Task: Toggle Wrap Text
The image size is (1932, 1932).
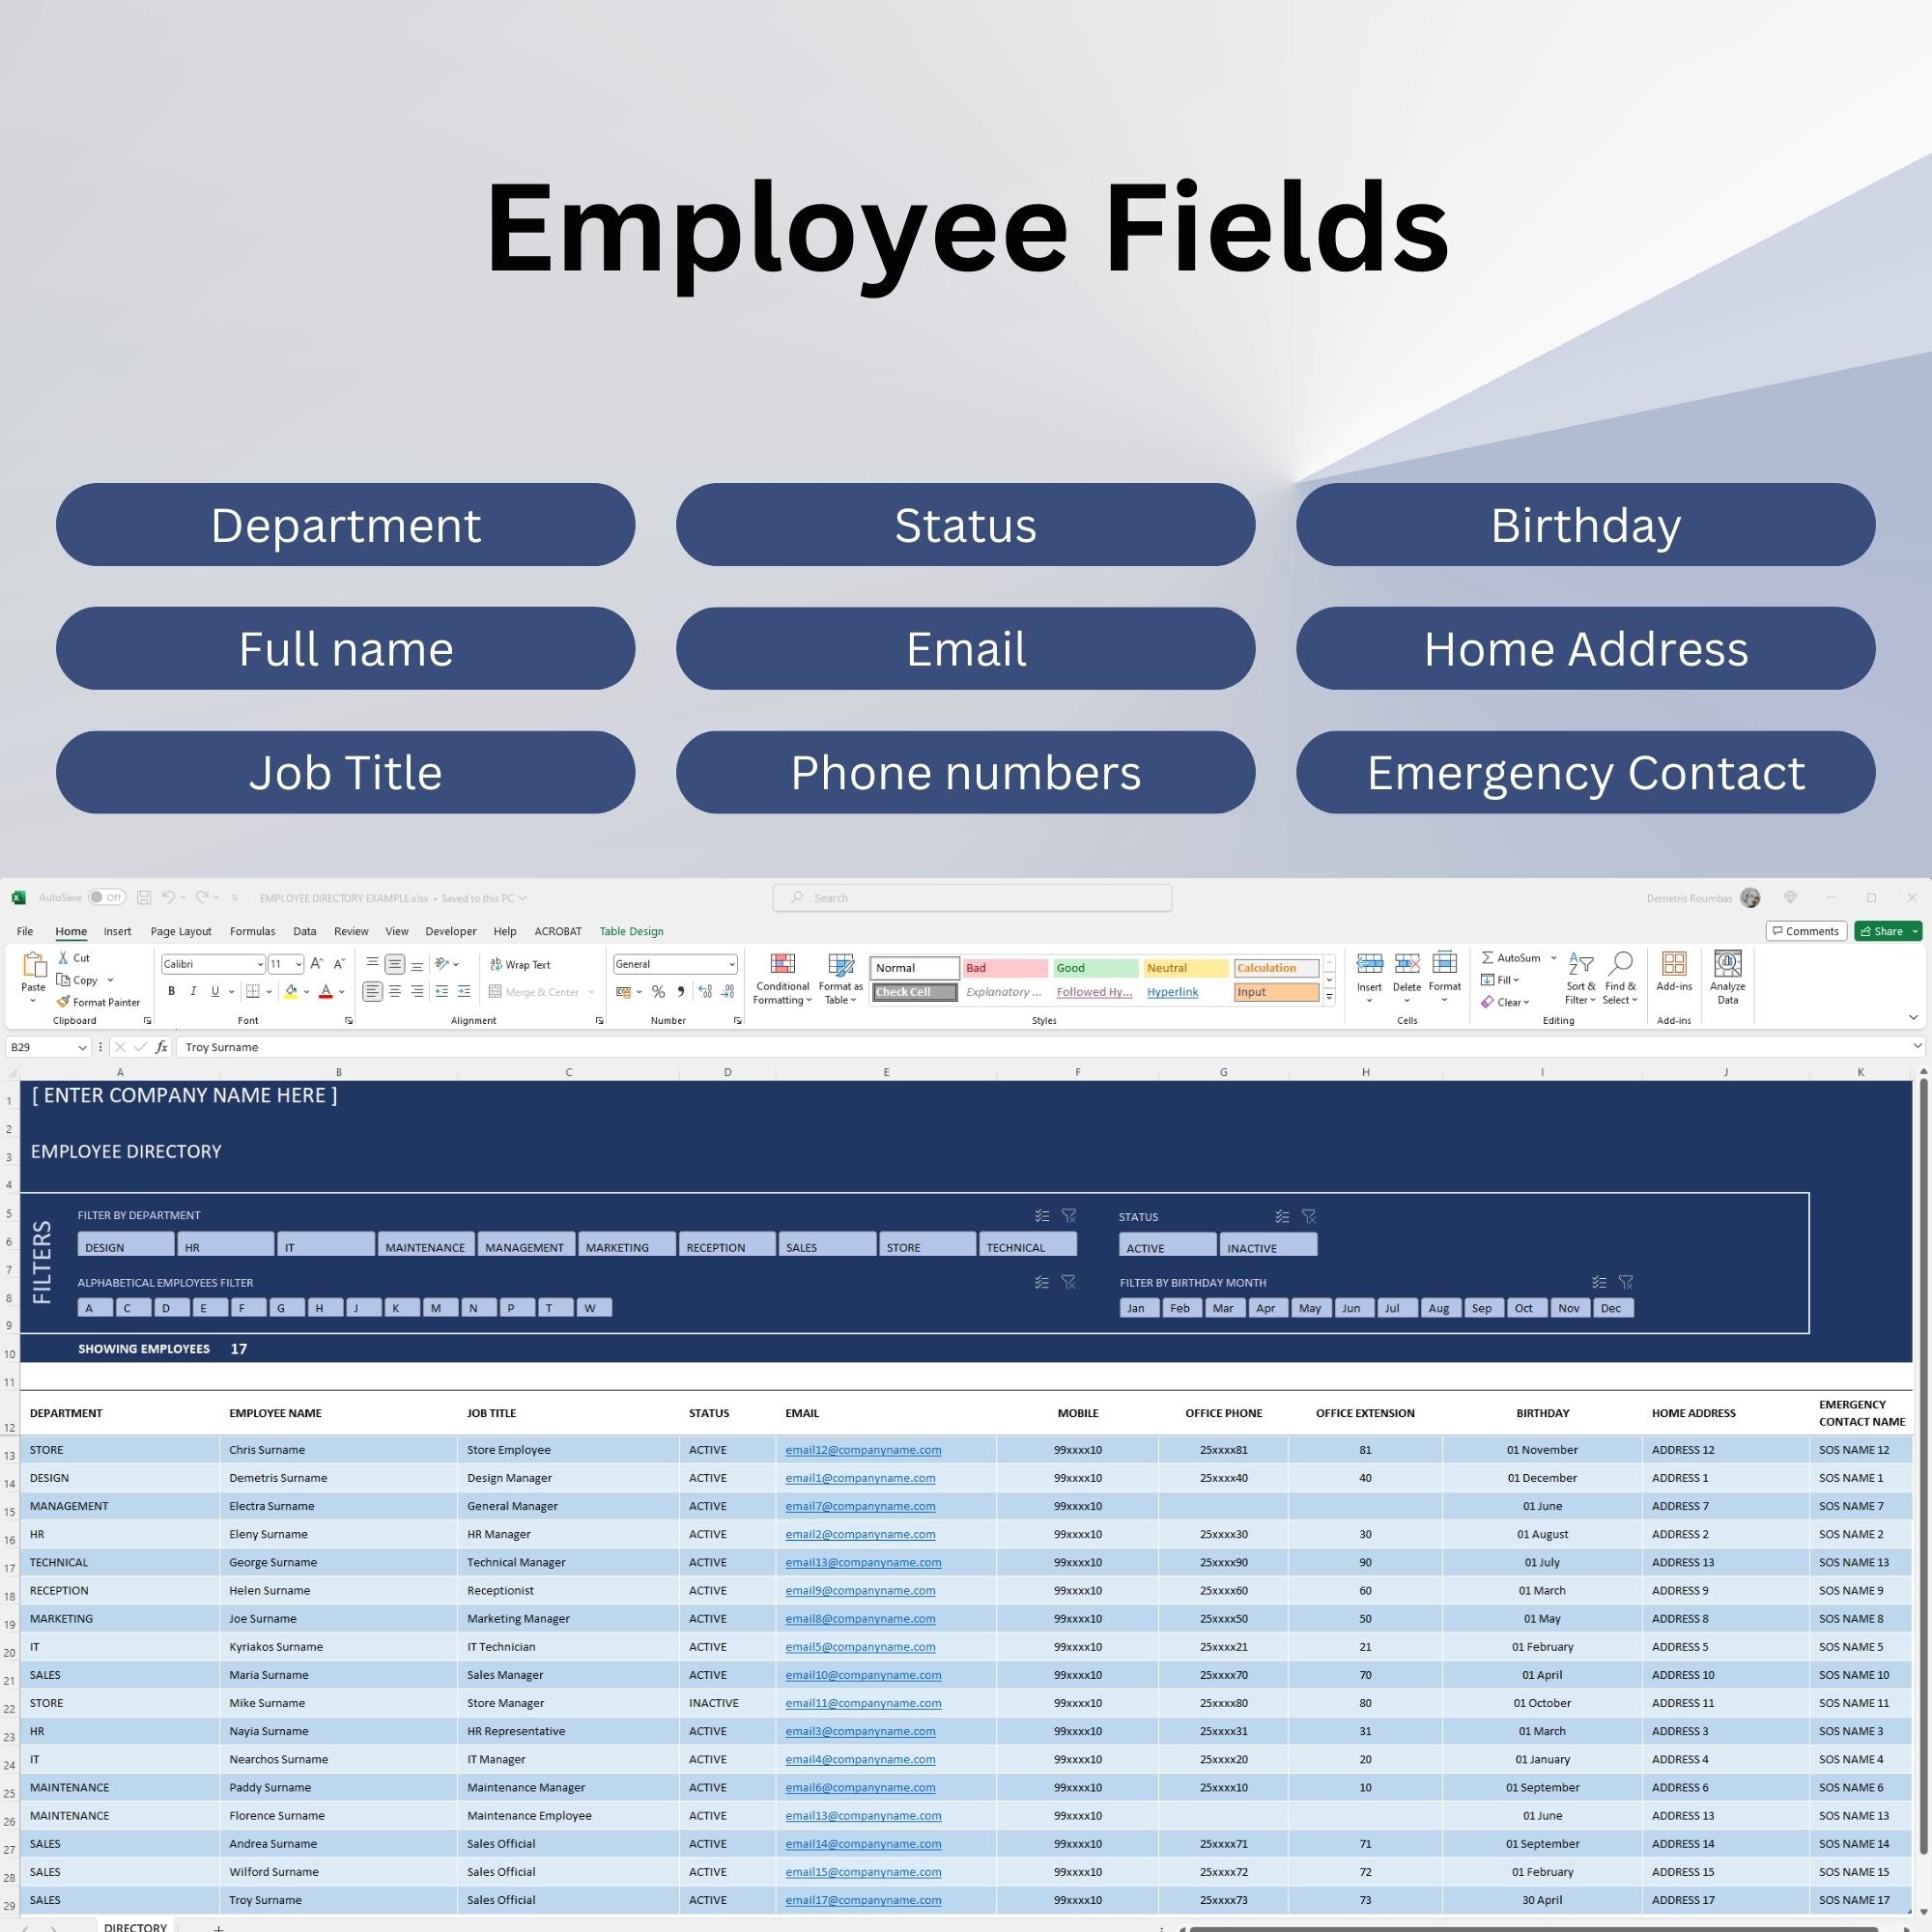Action: point(520,965)
